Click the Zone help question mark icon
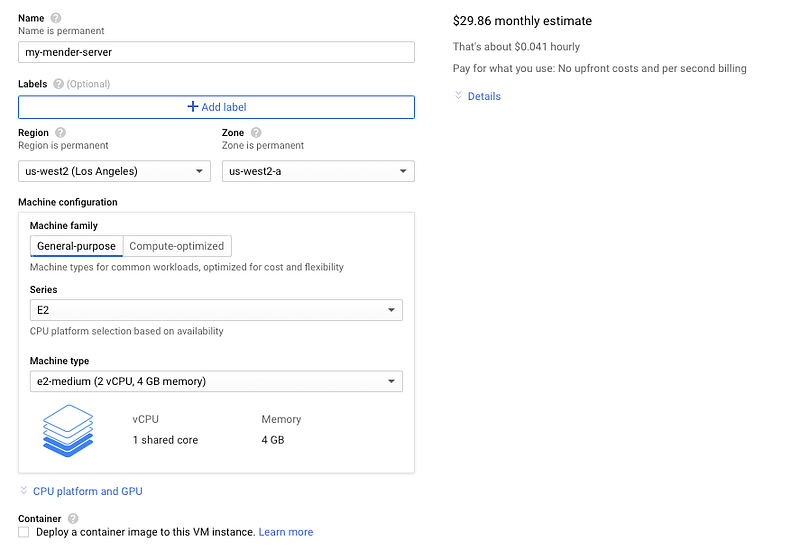This screenshot has width=800, height=549. 256,133
